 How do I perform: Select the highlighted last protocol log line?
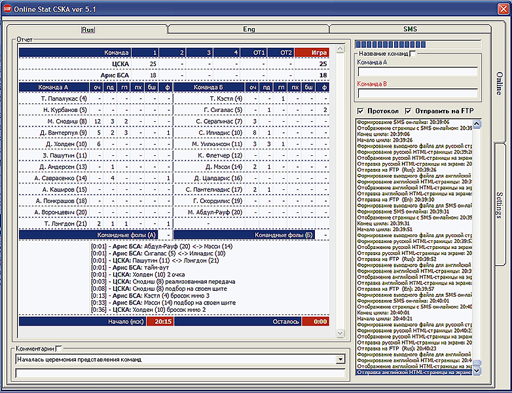(414, 372)
